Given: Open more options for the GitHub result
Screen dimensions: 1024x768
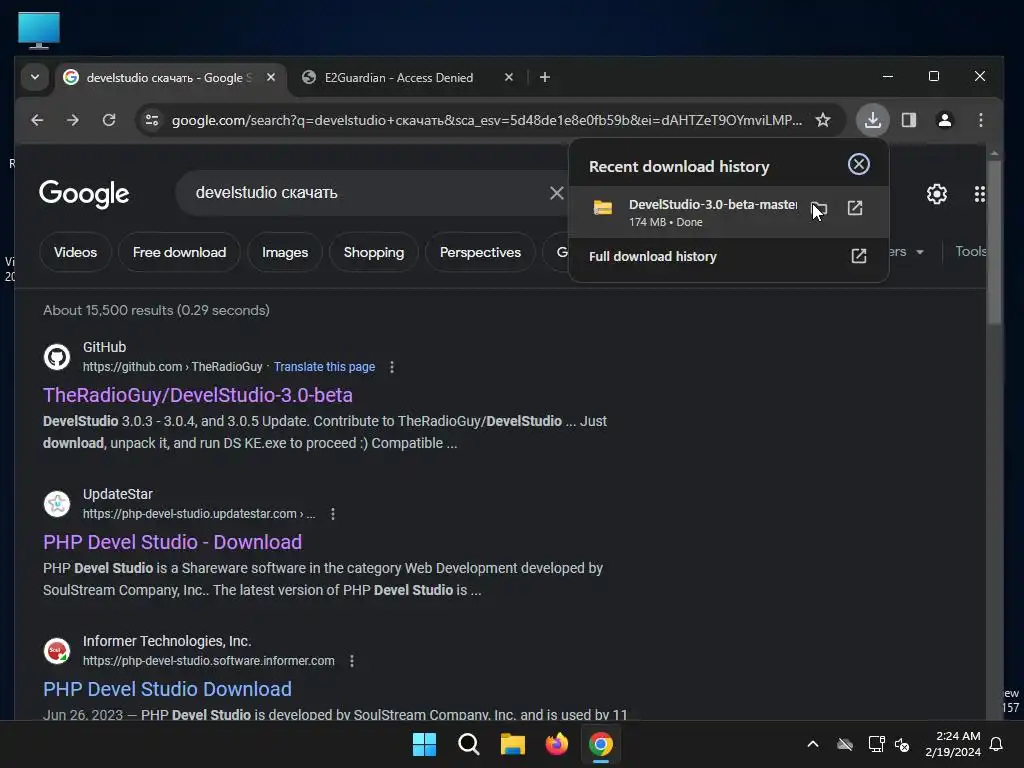Looking at the screenshot, I should tap(392, 367).
